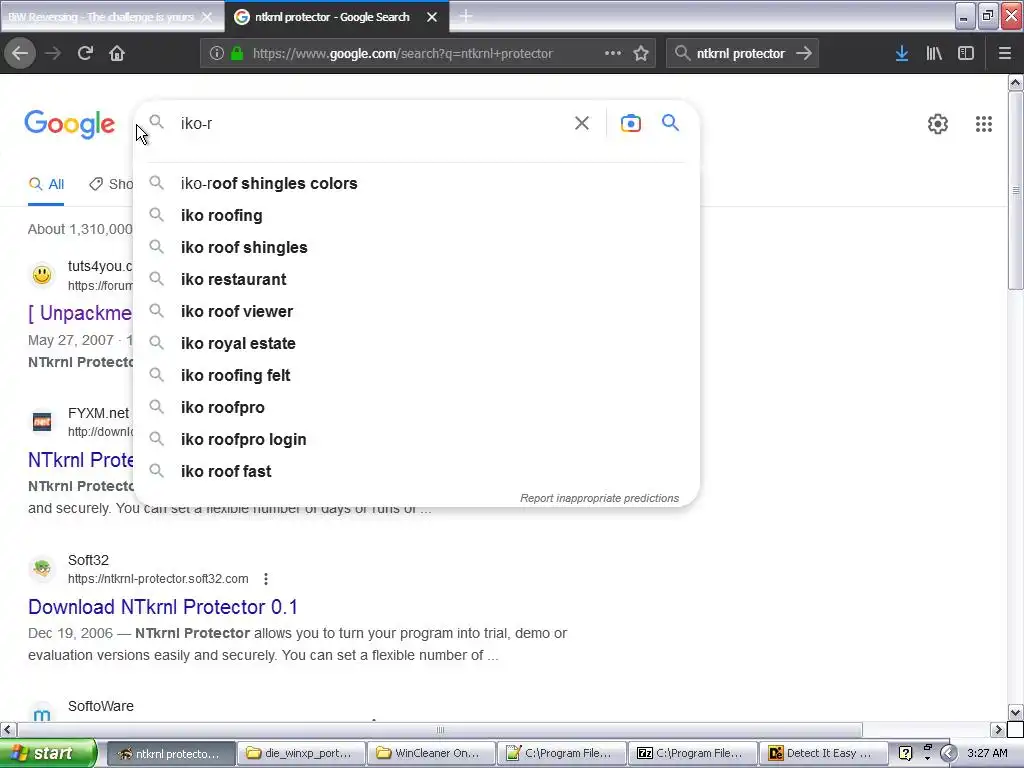Image resolution: width=1024 pixels, height=768 pixels.
Task: Choose suggestion iko roof viewer
Action: point(416,312)
